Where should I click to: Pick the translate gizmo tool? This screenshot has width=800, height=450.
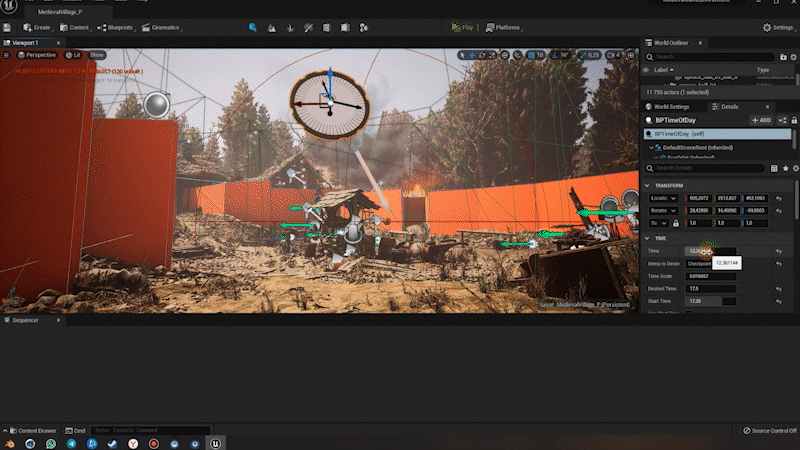click(472, 55)
